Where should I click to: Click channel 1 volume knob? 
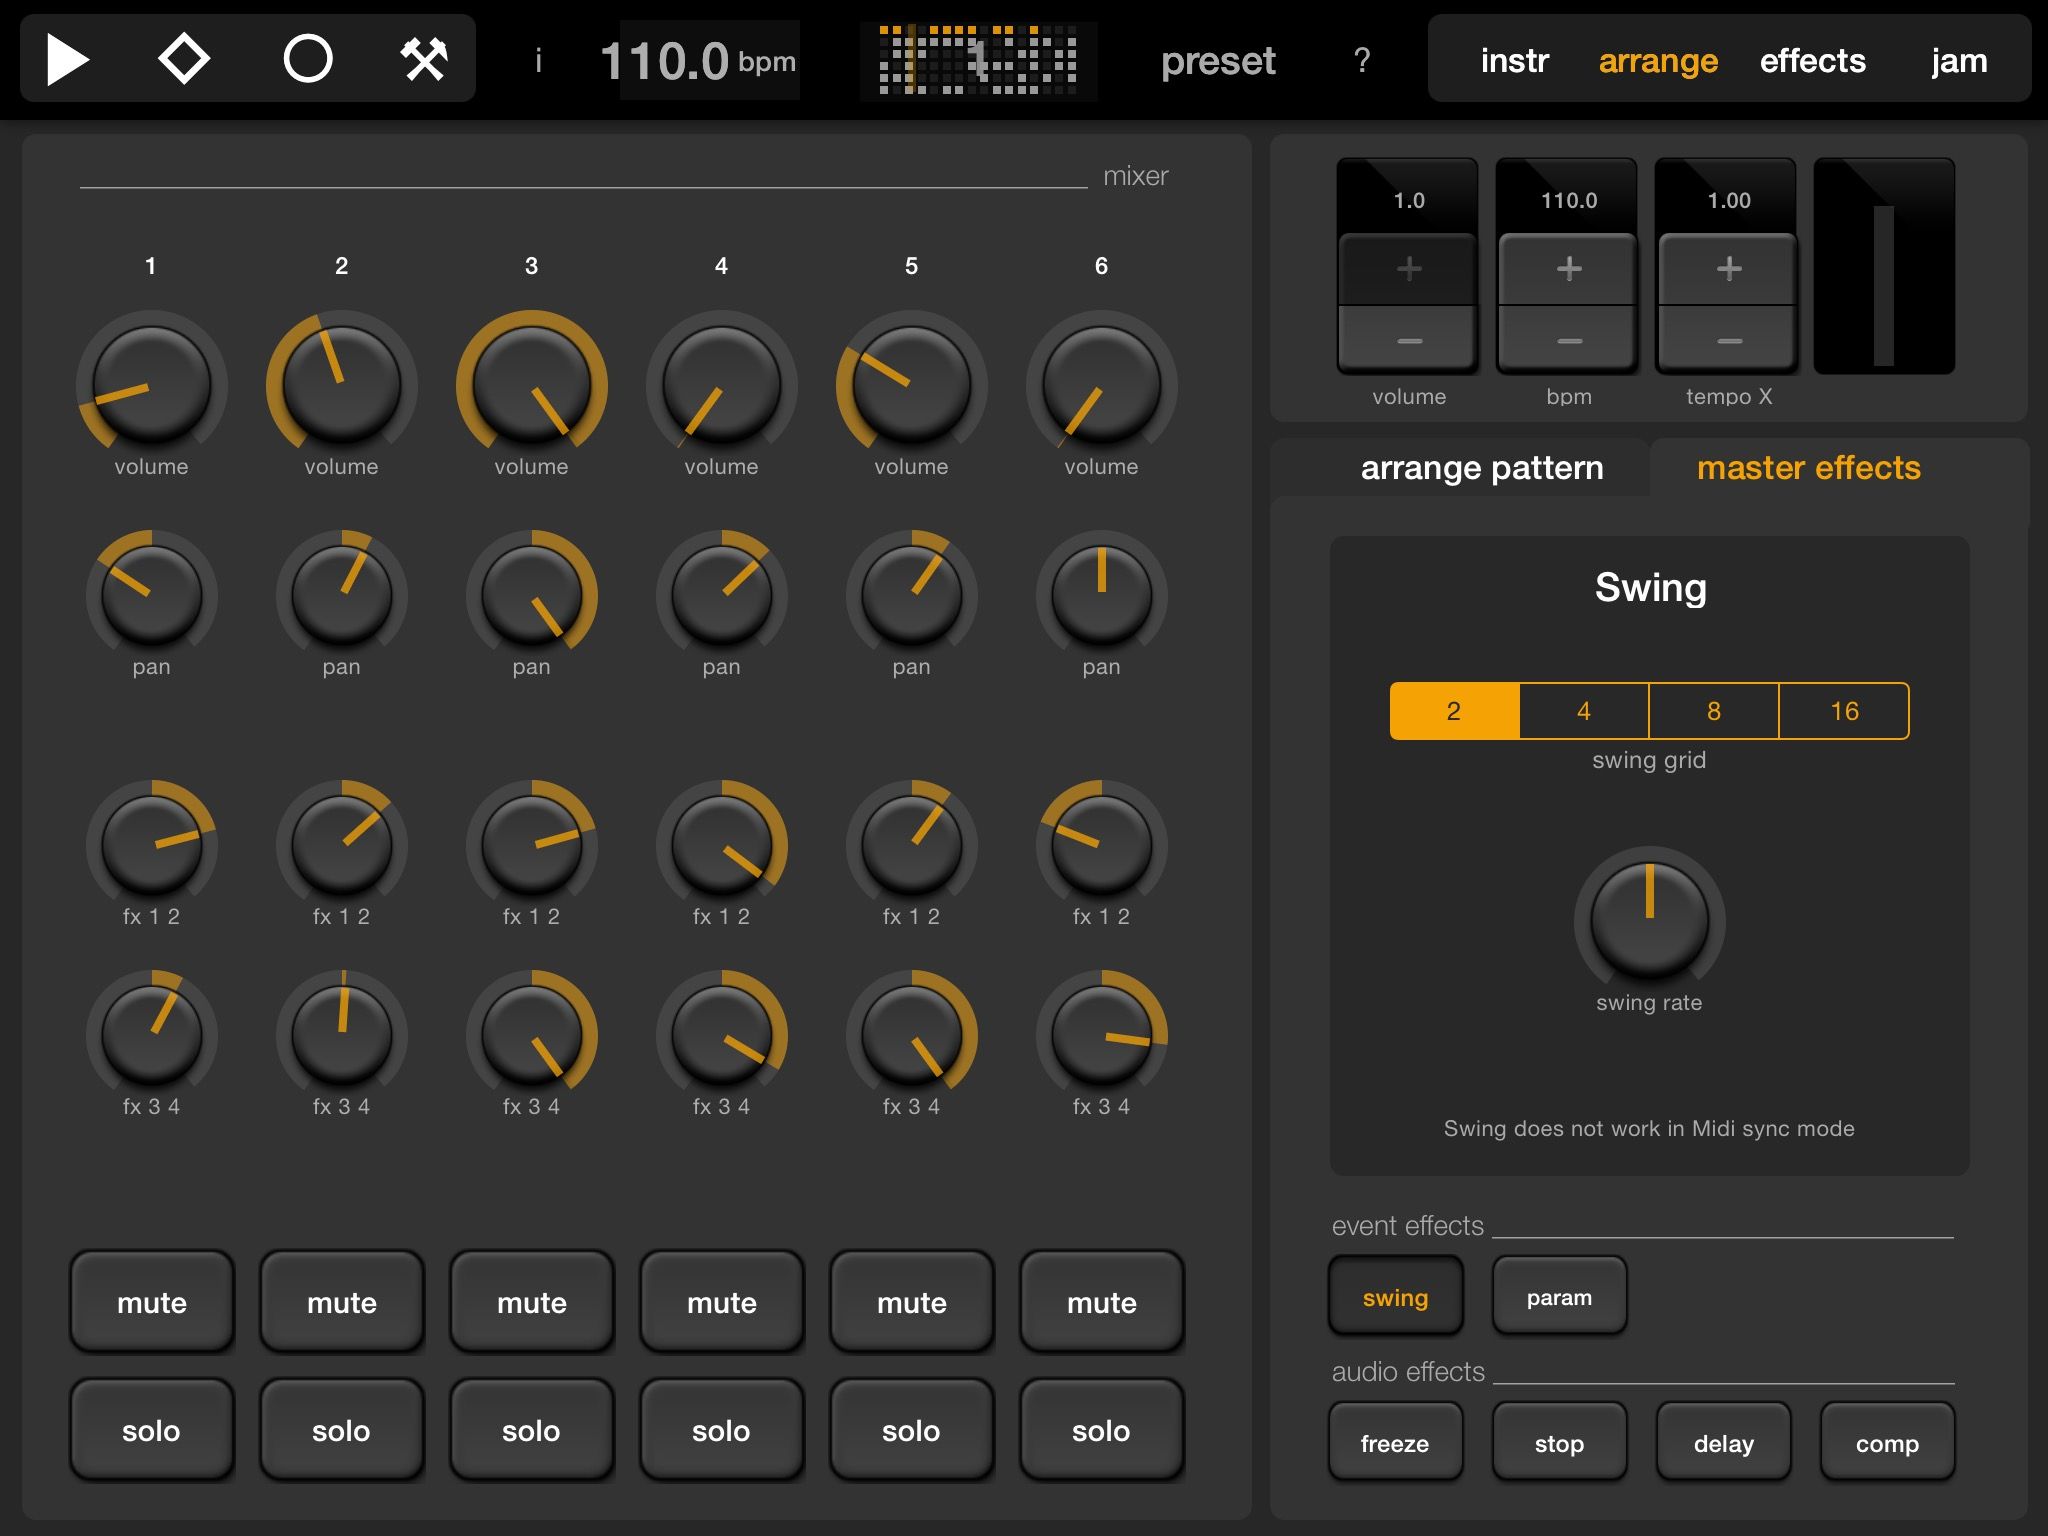click(x=152, y=384)
